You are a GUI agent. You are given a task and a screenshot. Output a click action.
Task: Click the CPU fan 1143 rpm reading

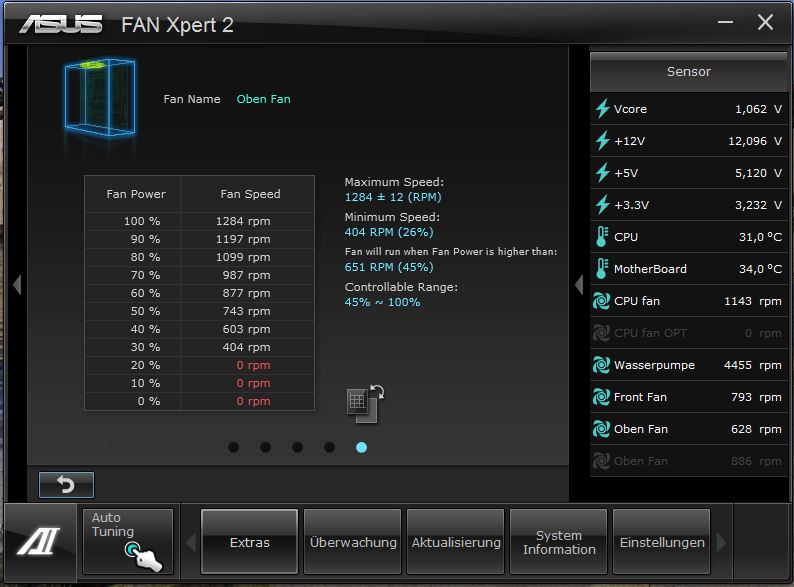(x=752, y=301)
